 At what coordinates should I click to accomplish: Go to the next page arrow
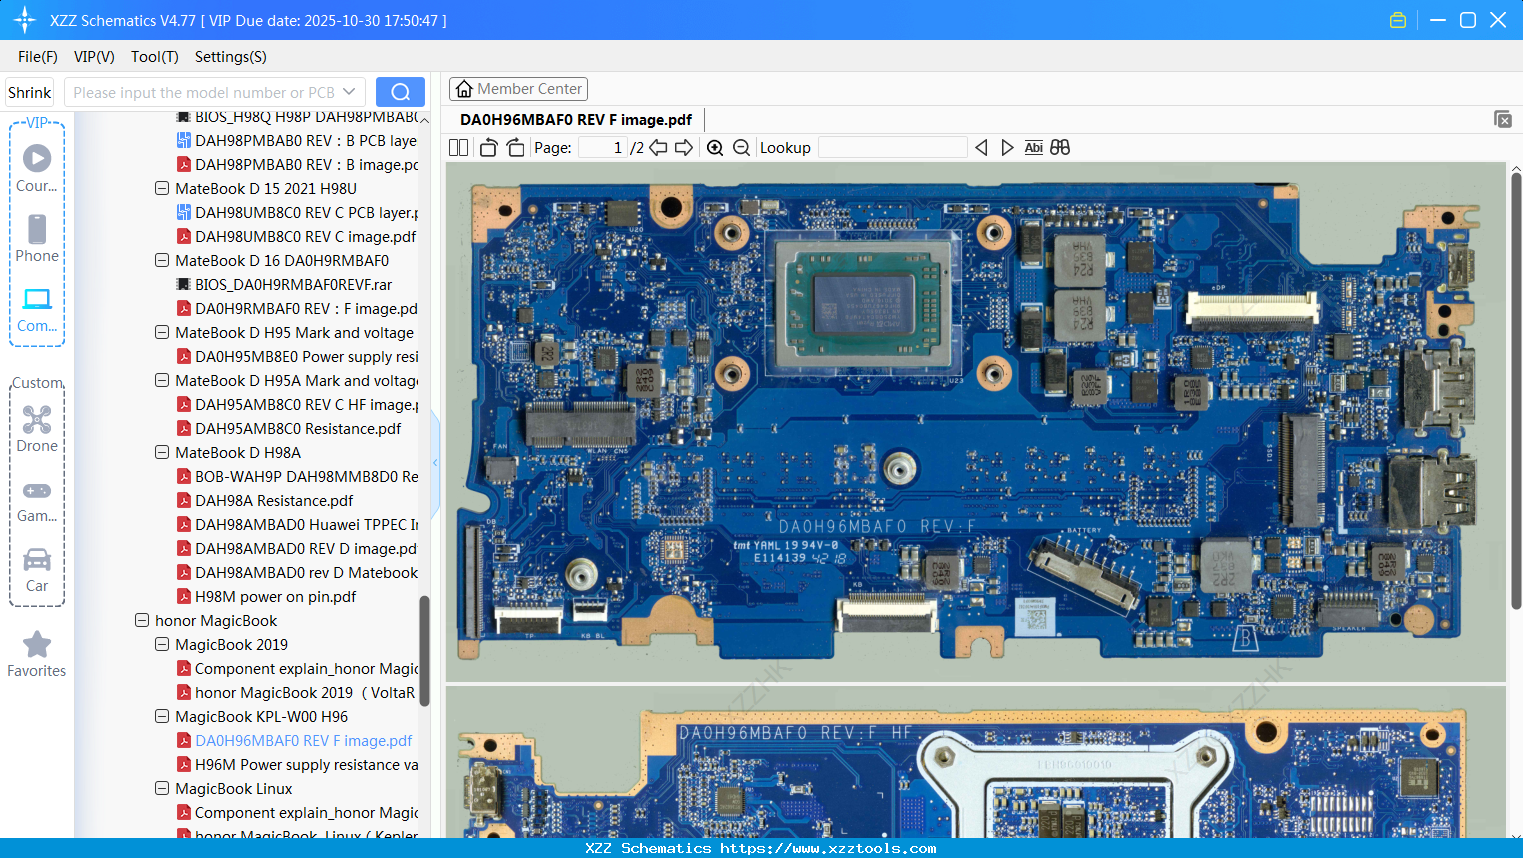(x=684, y=148)
